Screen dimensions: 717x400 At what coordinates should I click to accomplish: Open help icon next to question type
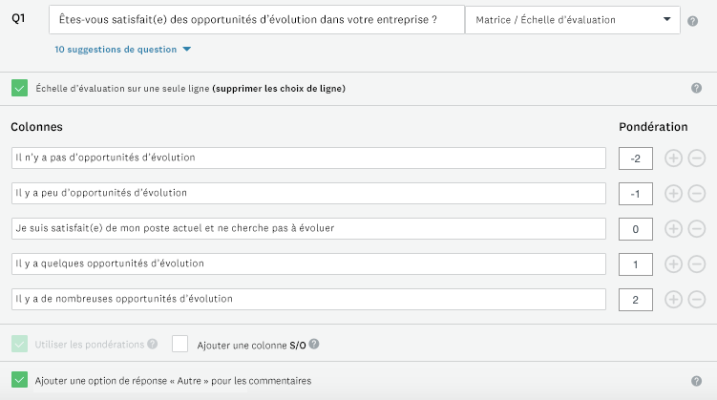click(693, 20)
